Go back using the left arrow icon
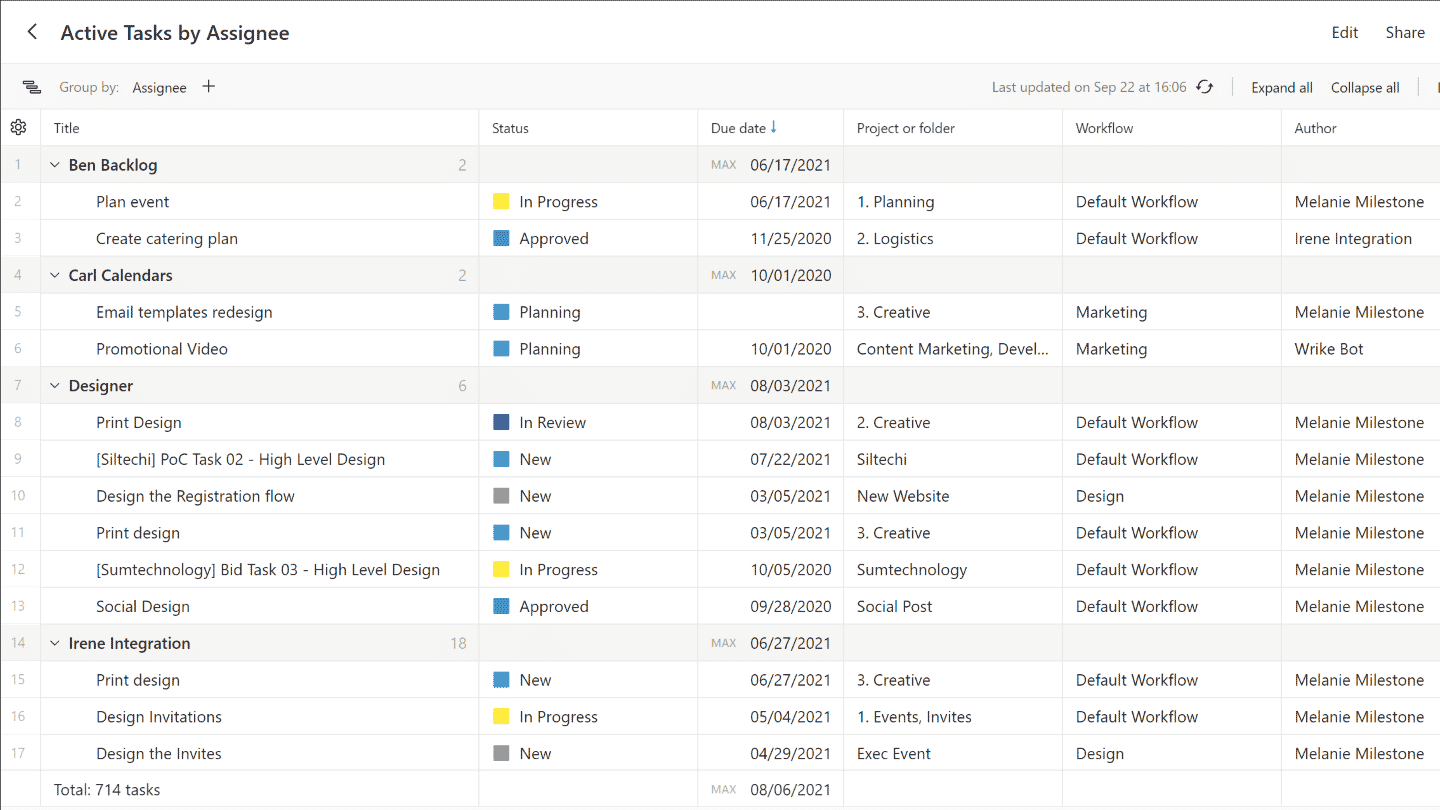 (32, 32)
